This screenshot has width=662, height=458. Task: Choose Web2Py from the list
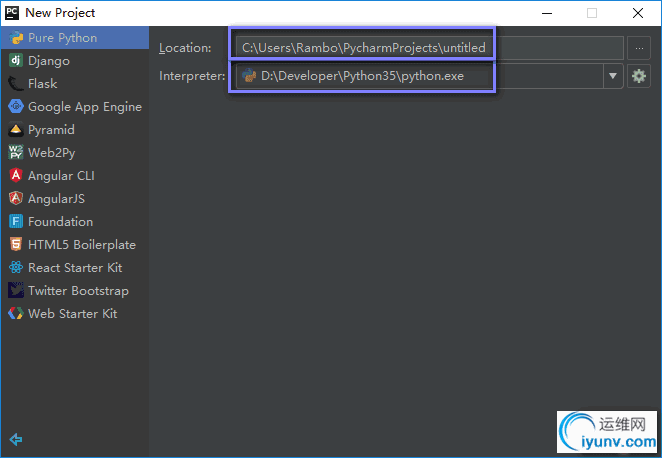[75, 152]
